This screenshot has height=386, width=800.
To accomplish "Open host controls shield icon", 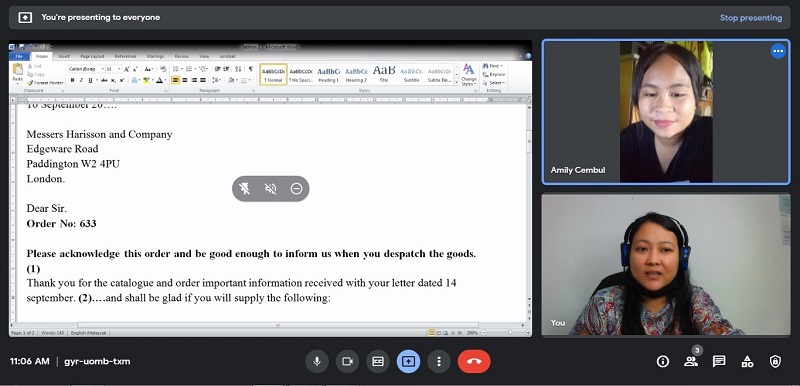I will pyautogui.click(x=775, y=362).
